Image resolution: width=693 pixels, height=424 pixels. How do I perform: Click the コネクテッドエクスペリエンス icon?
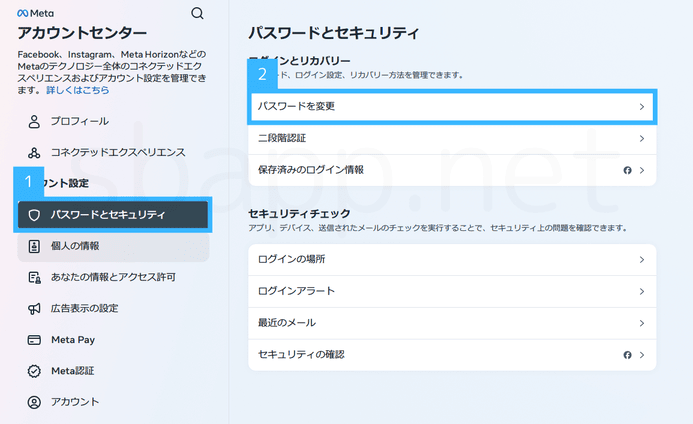tap(34, 153)
